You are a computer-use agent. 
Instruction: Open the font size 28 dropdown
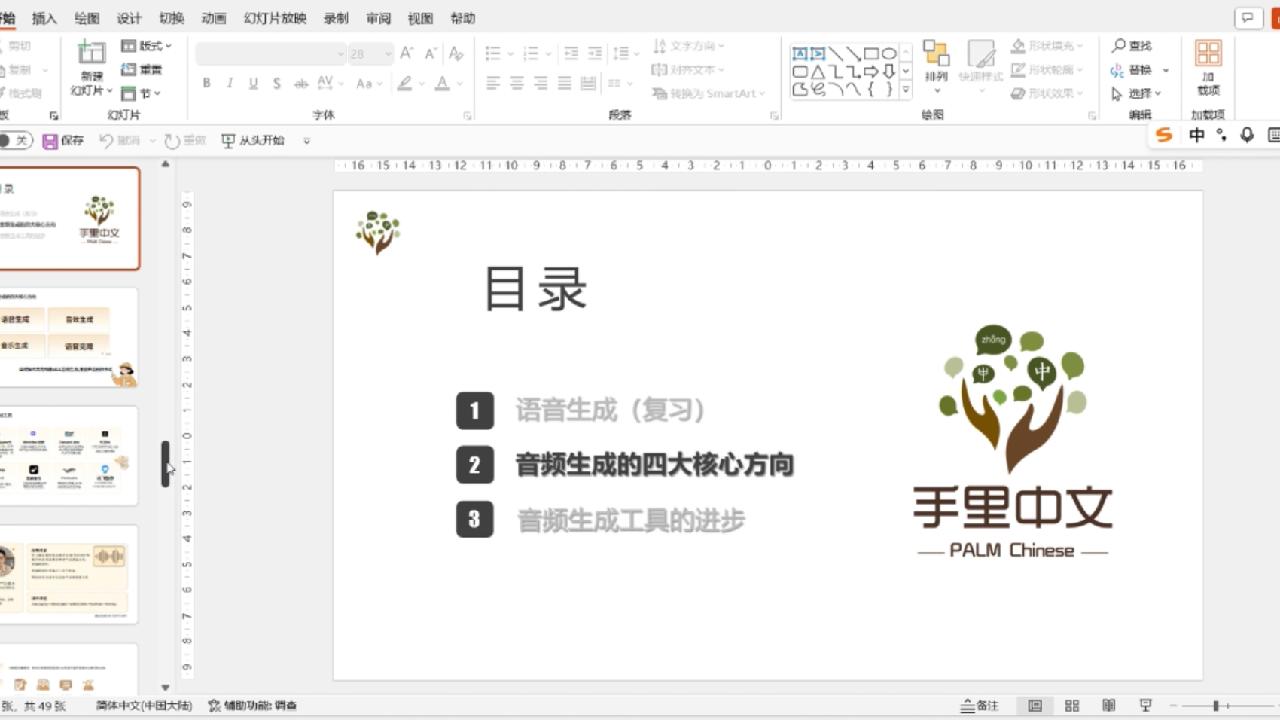click(x=388, y=54)
